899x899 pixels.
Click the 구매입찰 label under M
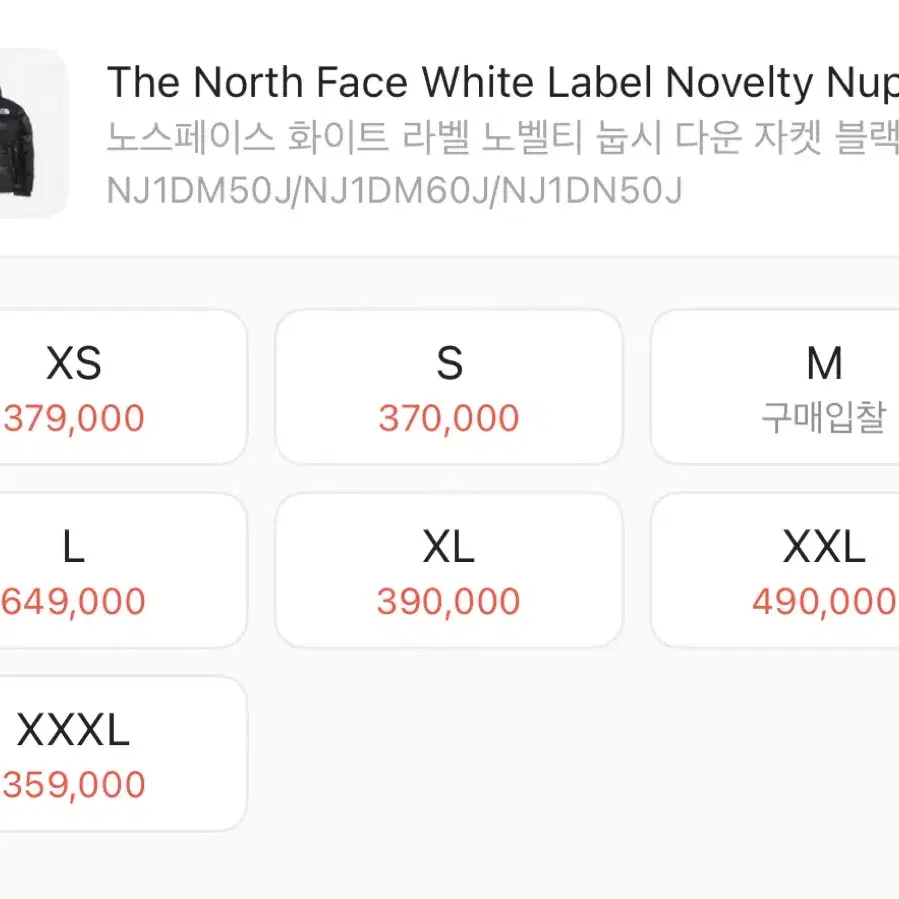824,417
